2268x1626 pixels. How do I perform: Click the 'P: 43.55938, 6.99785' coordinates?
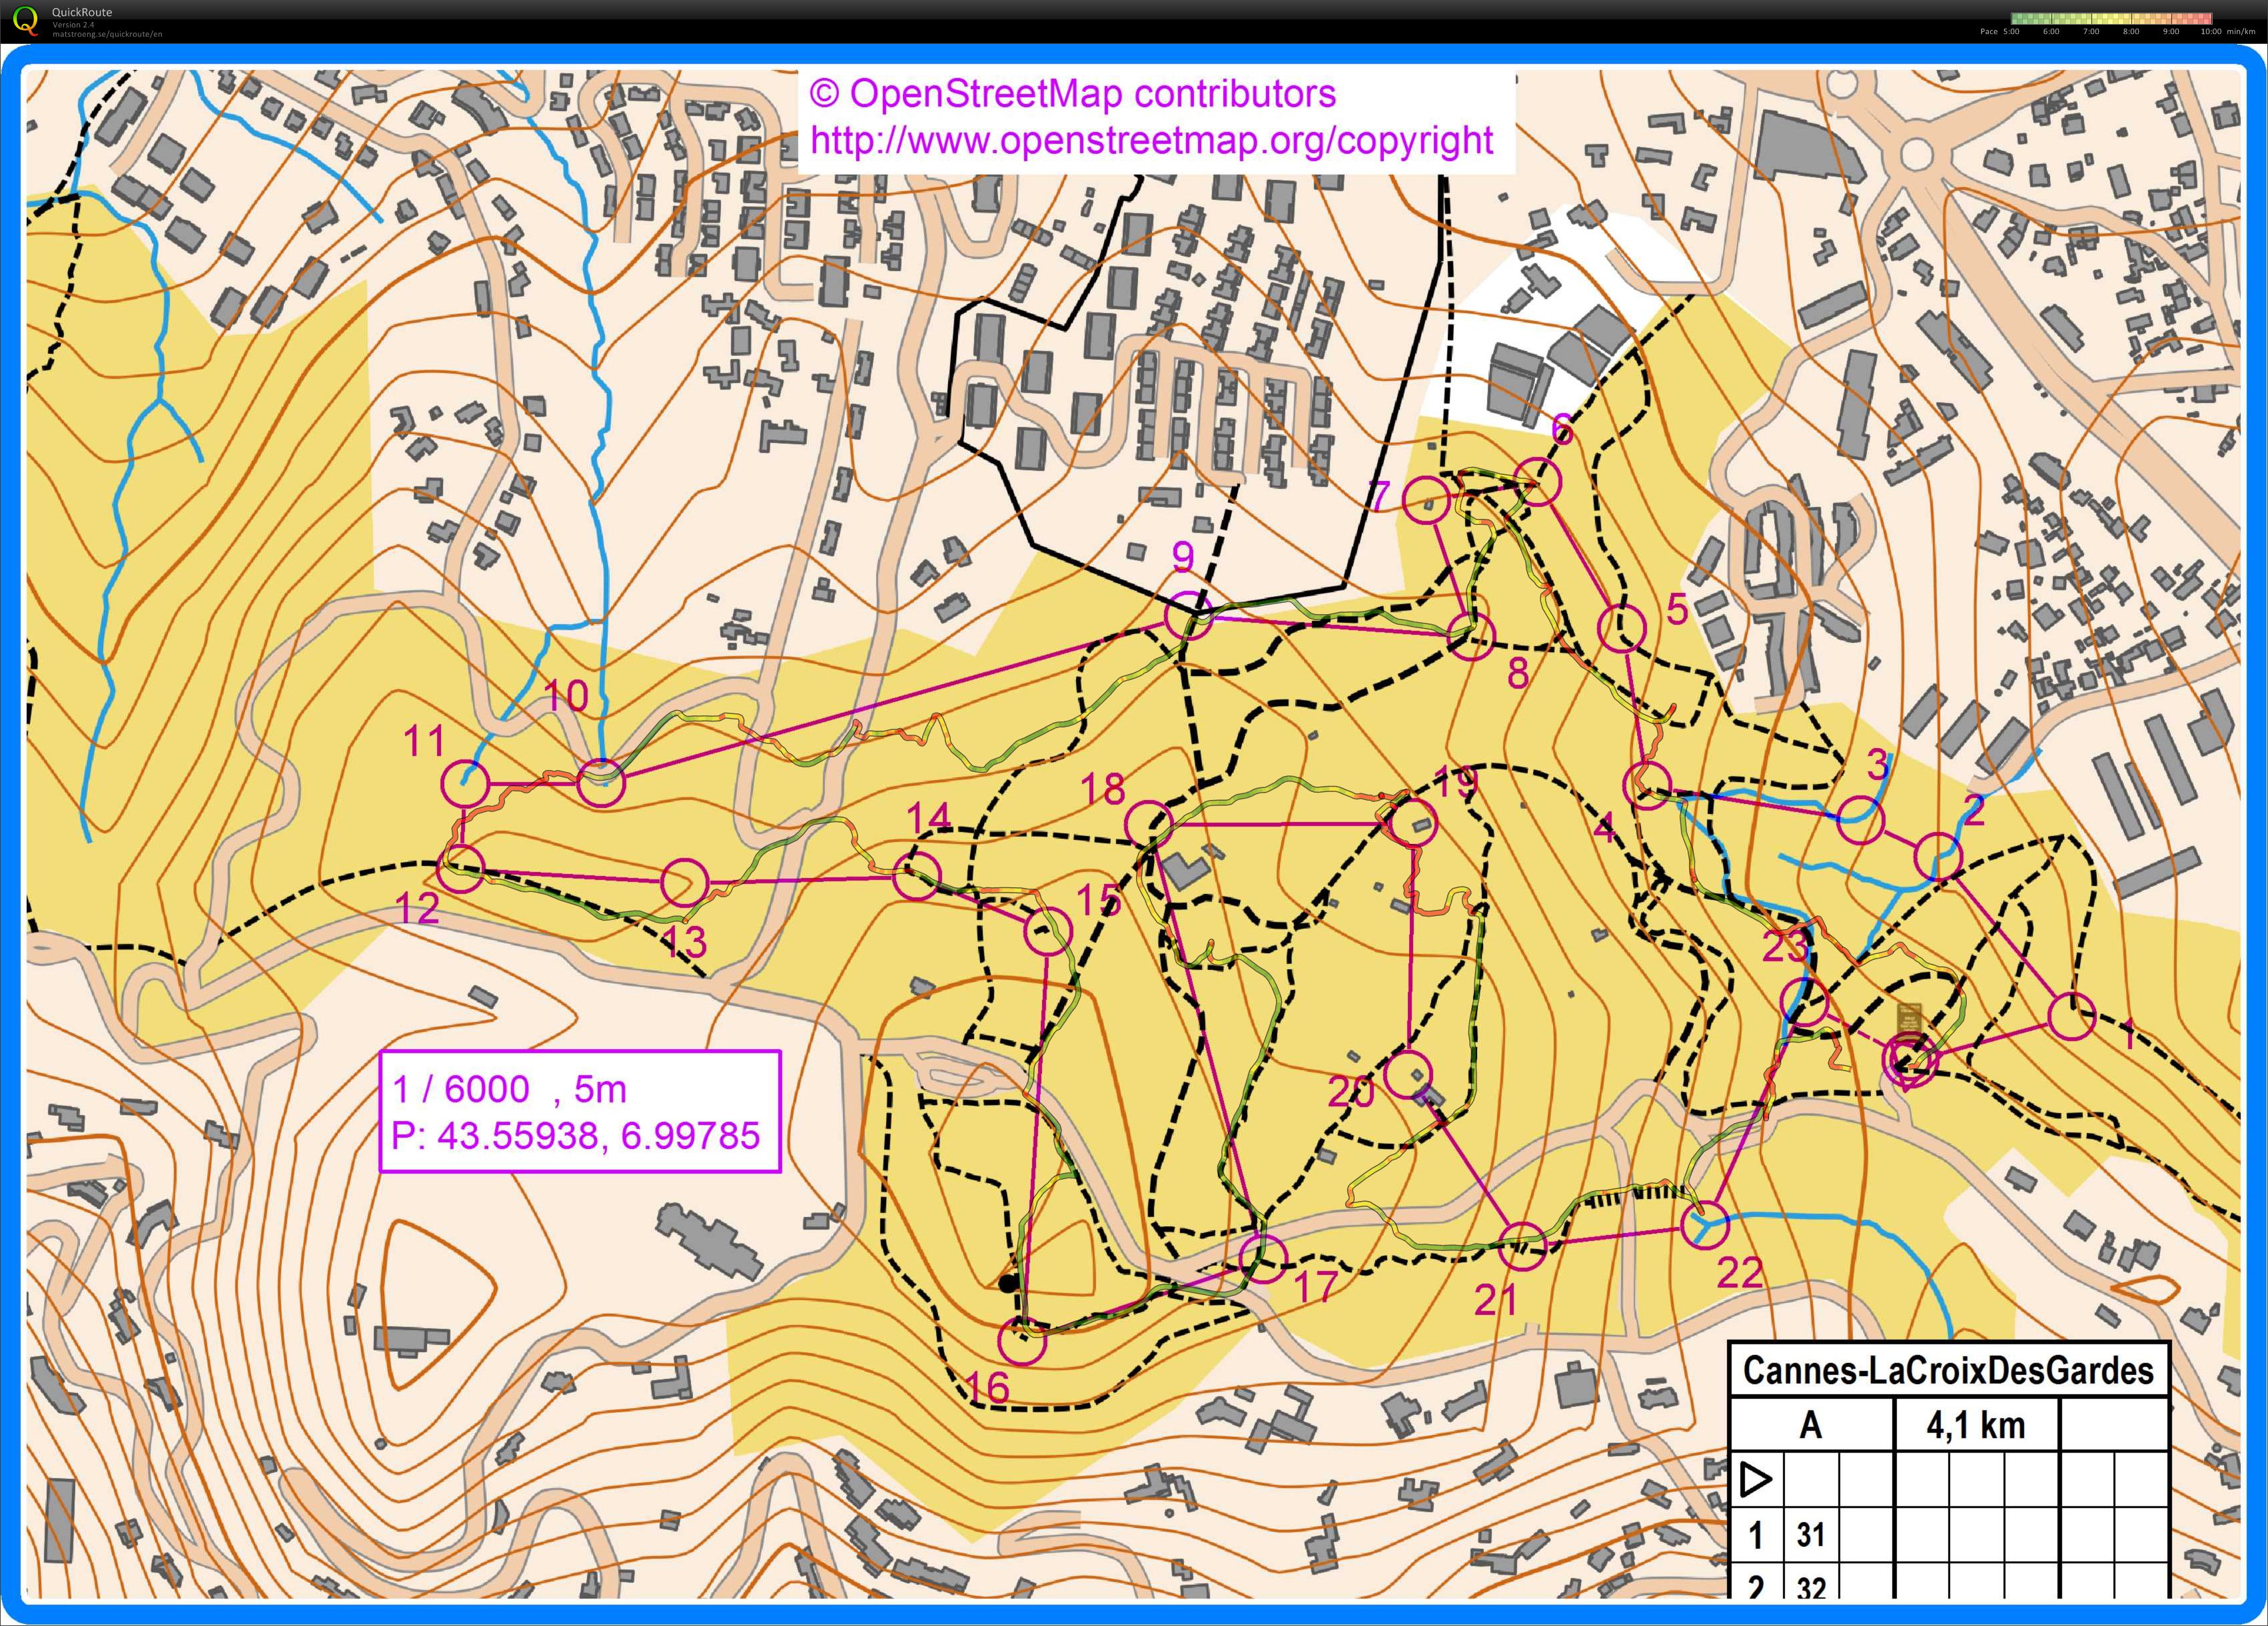tap(575, 1136)
